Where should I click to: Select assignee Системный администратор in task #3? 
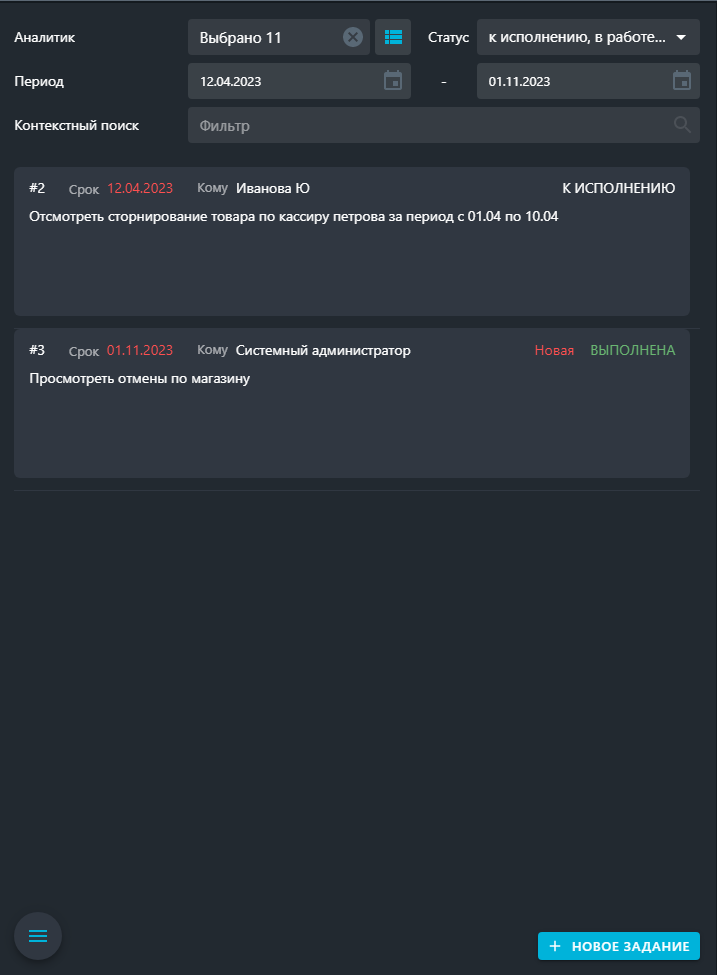point(323,350)
